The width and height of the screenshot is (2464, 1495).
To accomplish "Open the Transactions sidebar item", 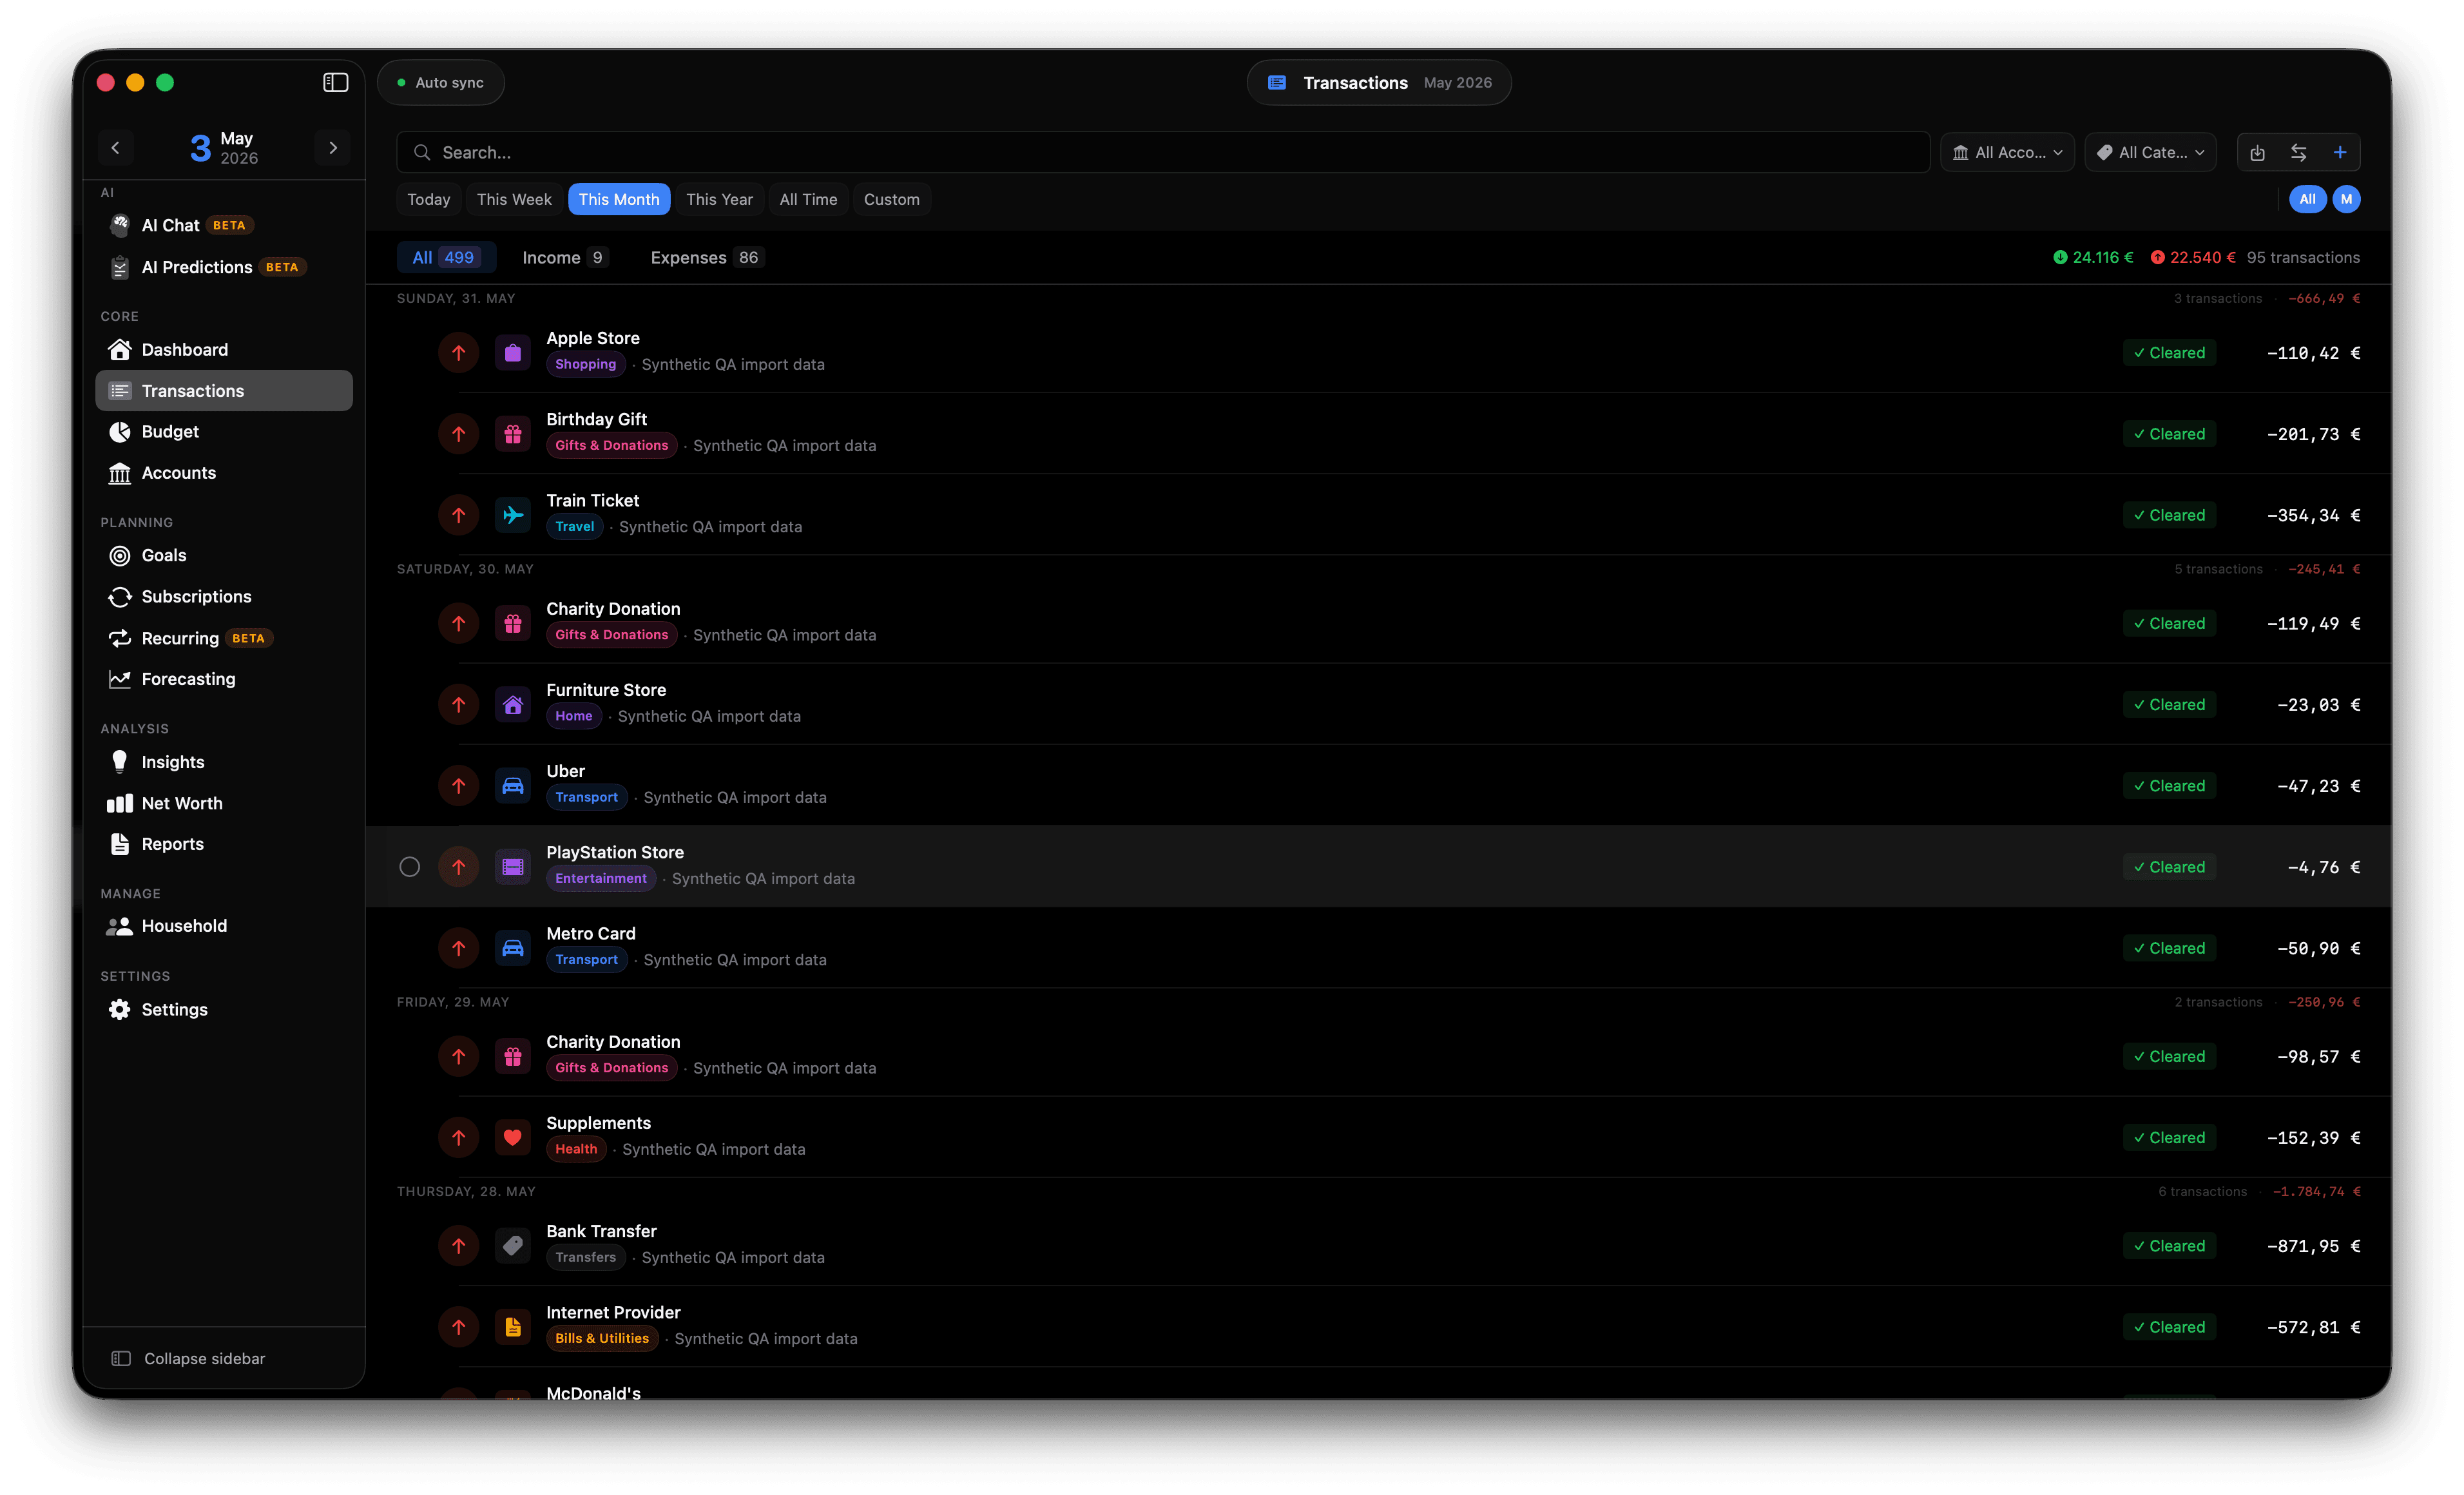I will 224,390.
